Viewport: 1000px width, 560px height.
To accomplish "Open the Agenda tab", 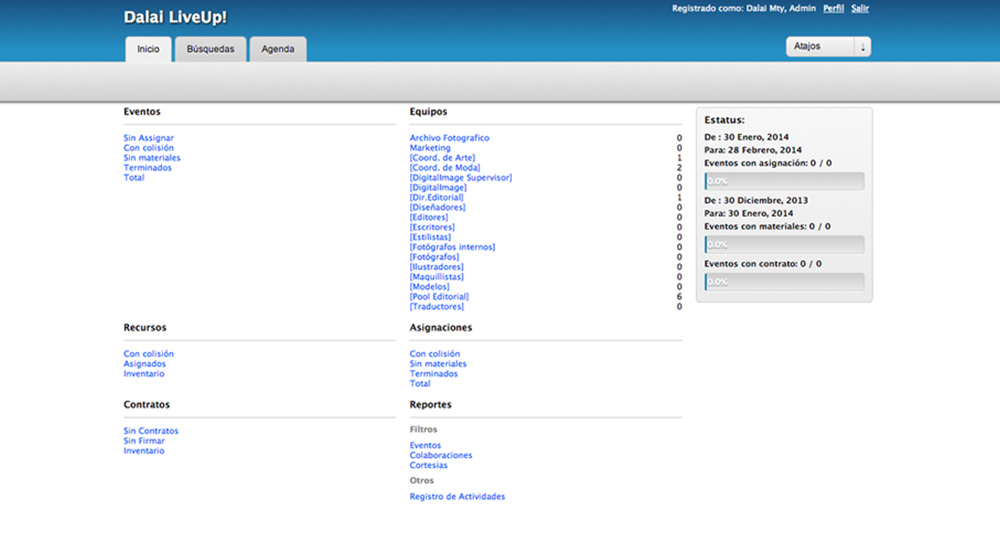I will [278, 49].
